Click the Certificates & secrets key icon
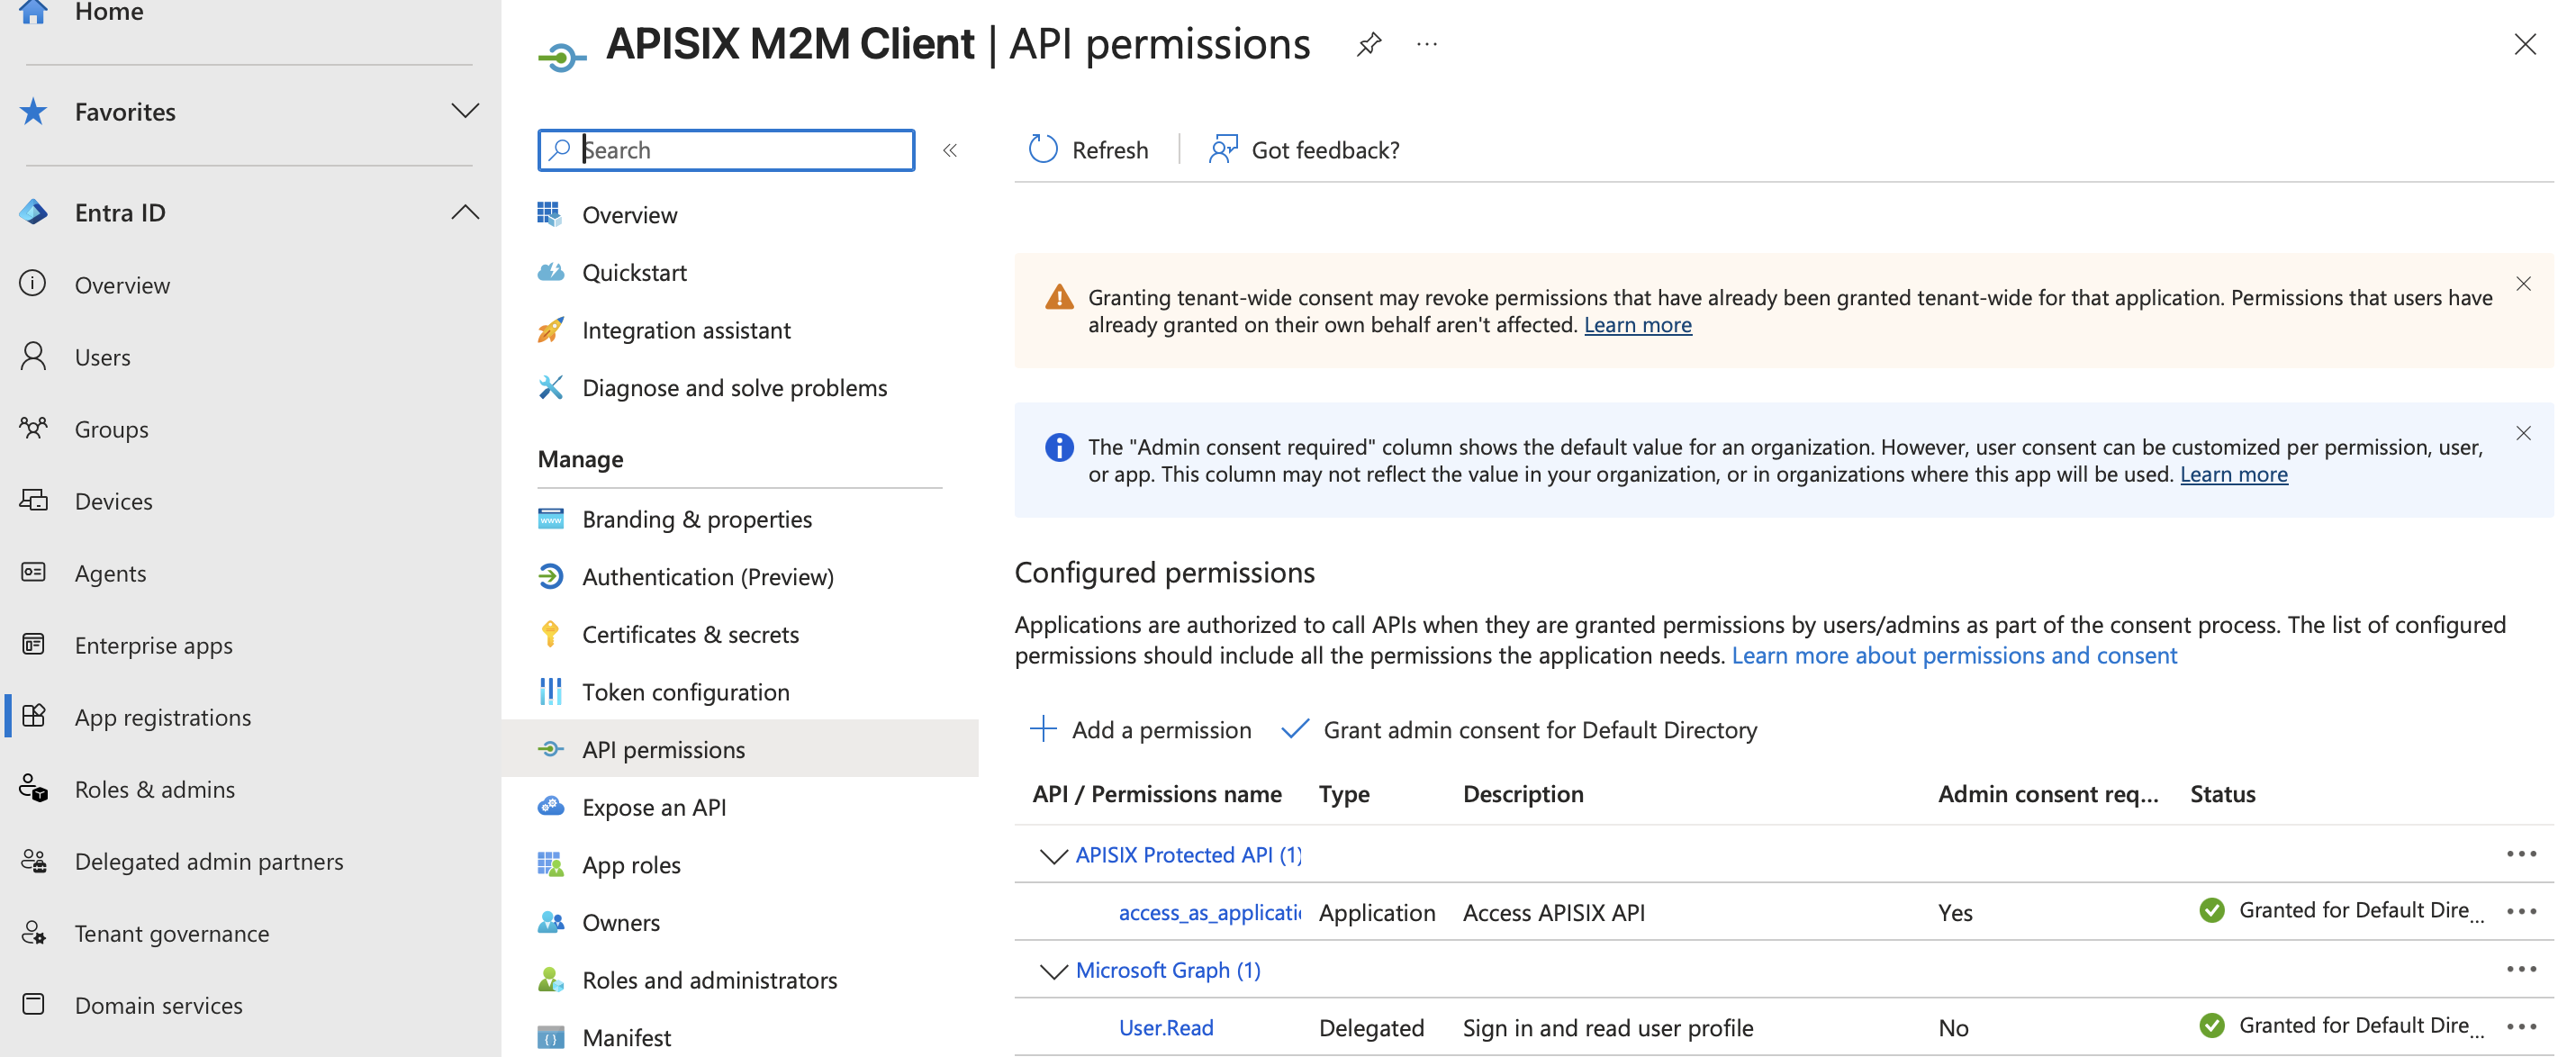The height and width of the screenshot is (1057, 2576). 550,634
